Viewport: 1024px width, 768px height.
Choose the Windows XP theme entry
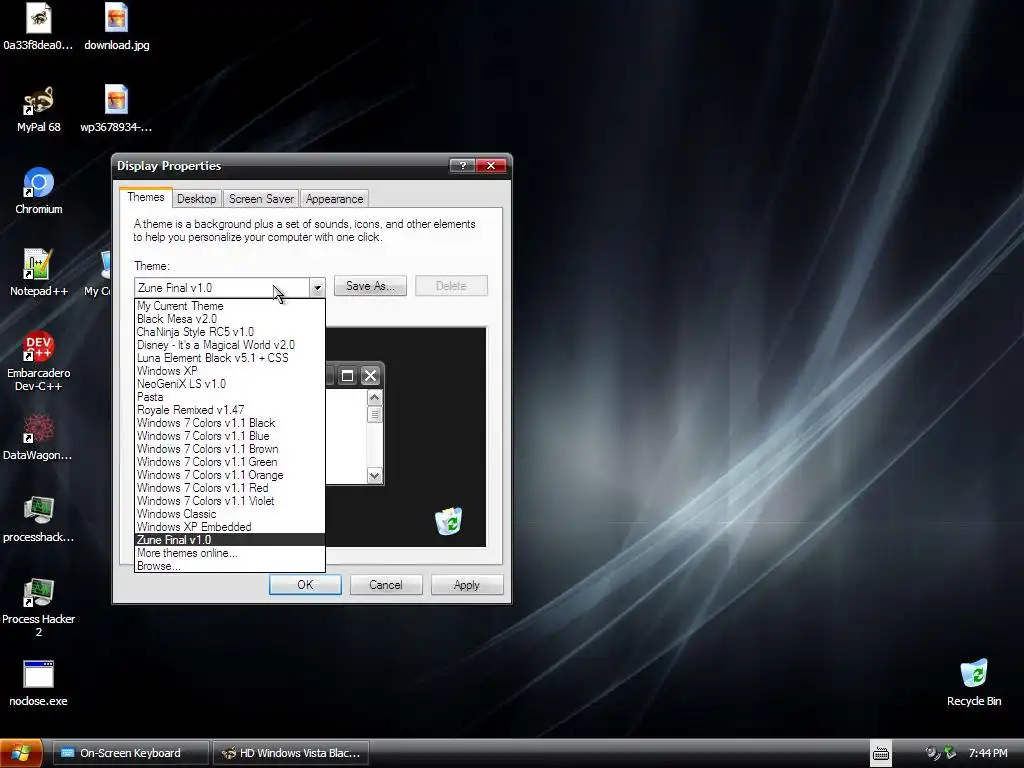[229, 371]
